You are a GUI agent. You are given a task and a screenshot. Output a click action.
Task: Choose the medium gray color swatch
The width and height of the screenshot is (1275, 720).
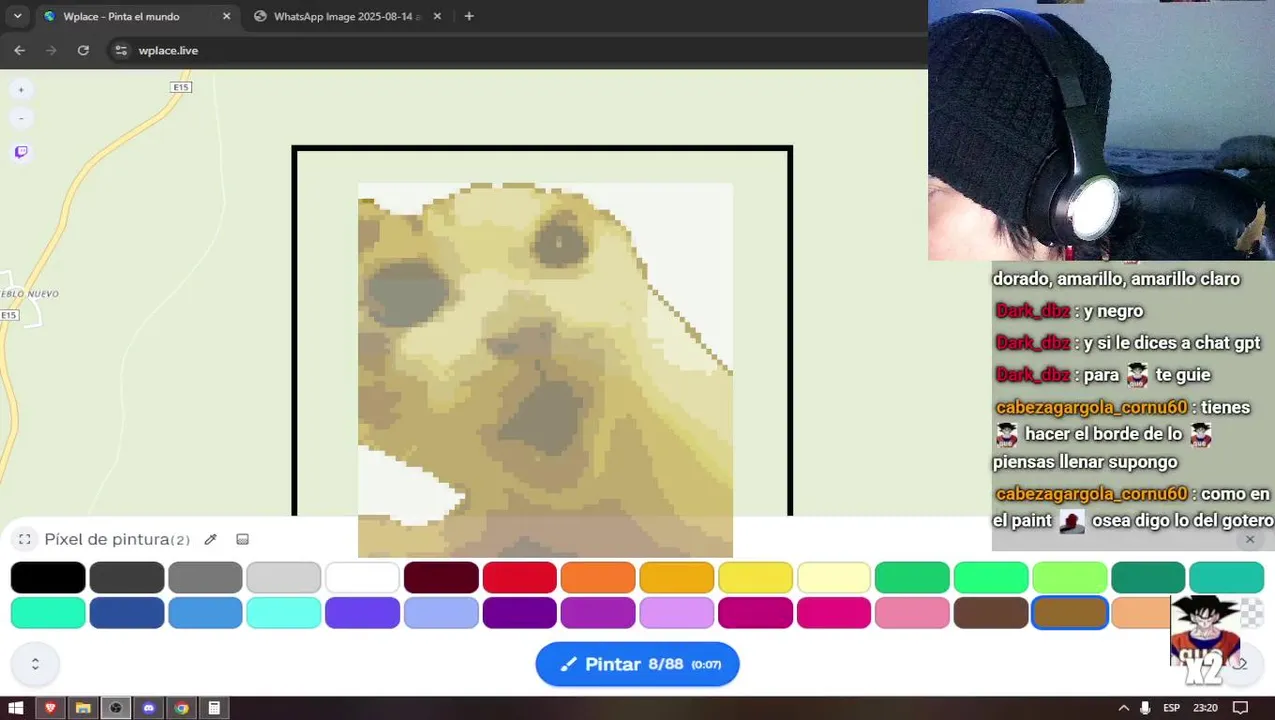pos(205,577)
